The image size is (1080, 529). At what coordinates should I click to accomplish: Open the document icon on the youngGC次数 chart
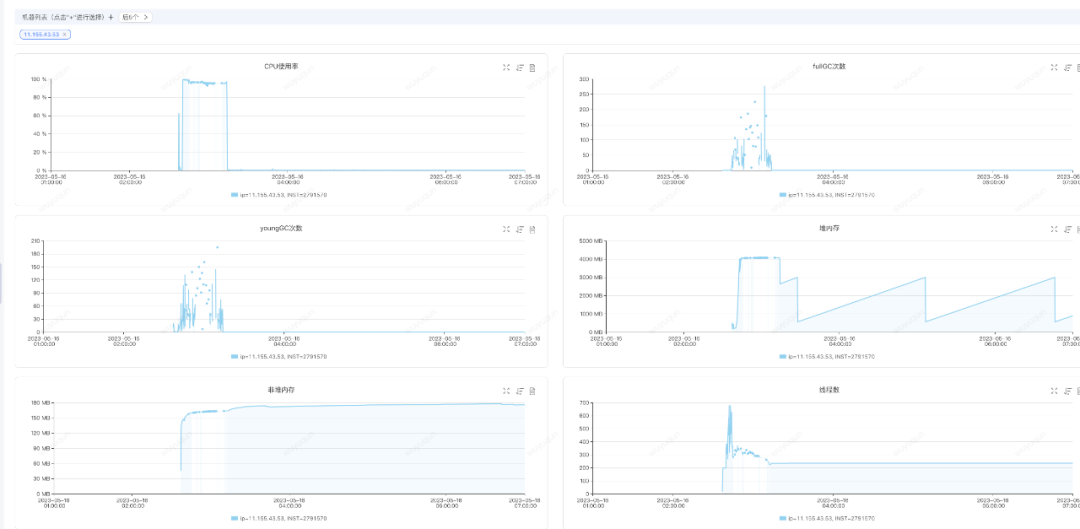(x=532, y=229)
